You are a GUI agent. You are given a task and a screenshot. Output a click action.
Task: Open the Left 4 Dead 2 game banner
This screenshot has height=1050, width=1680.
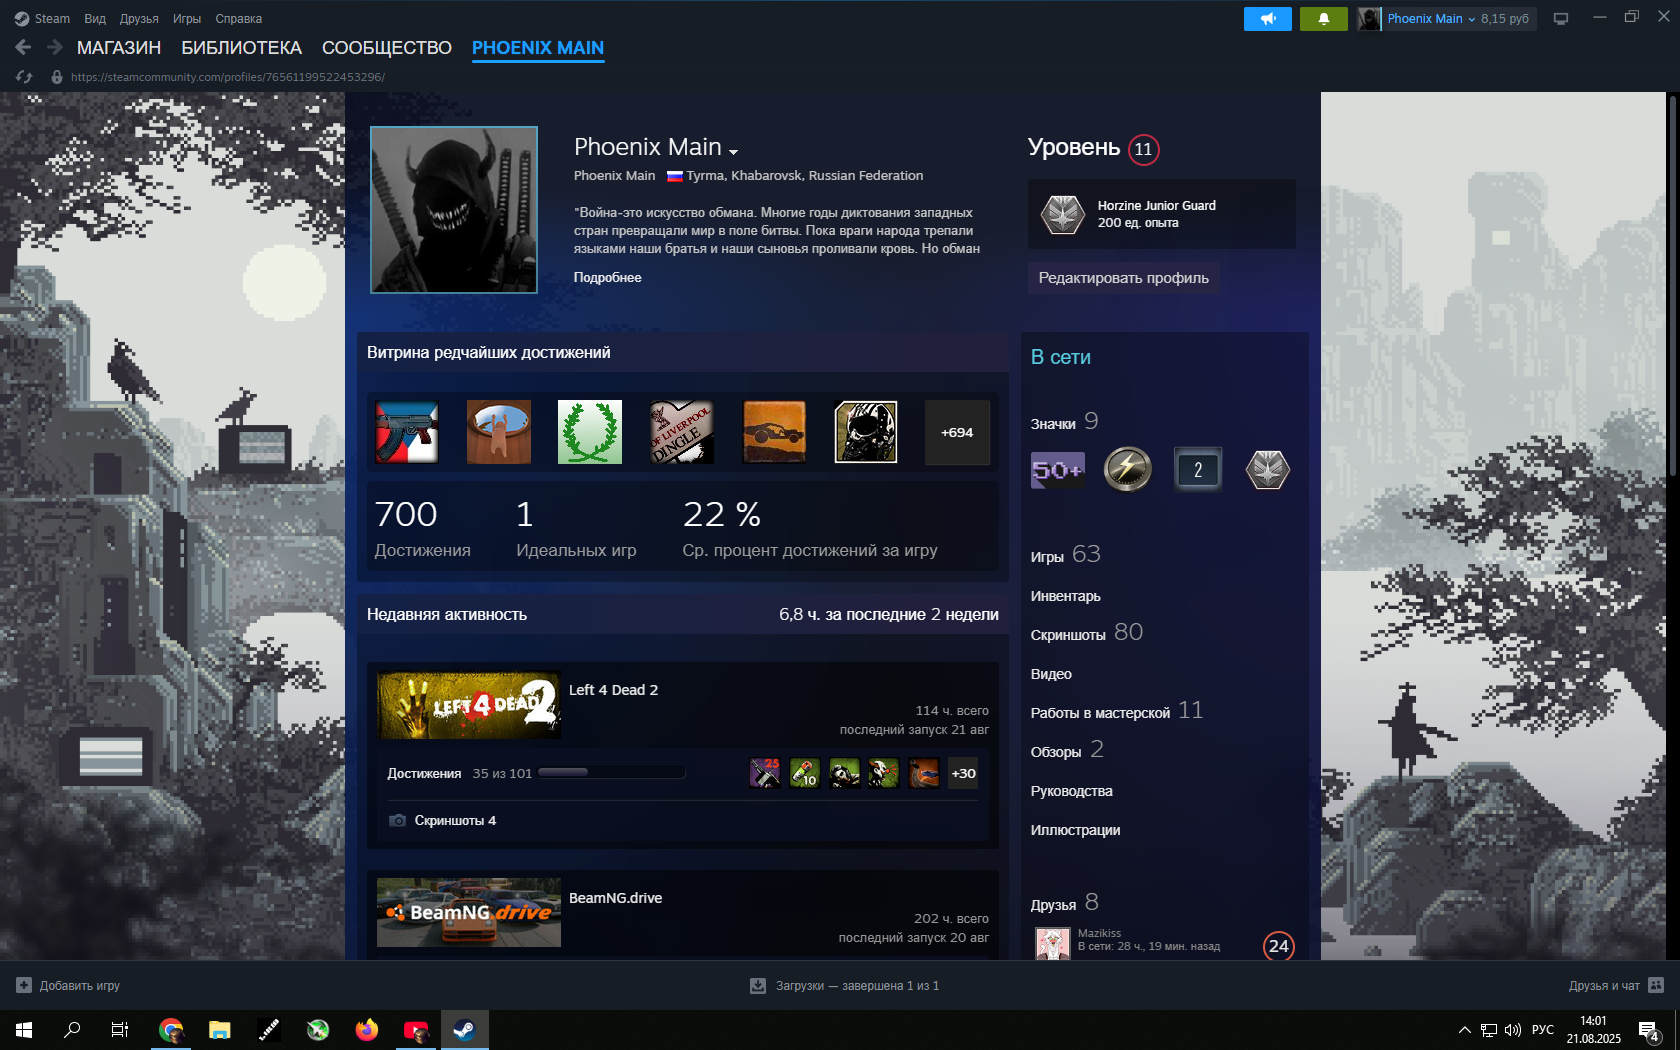click(469, 705)
